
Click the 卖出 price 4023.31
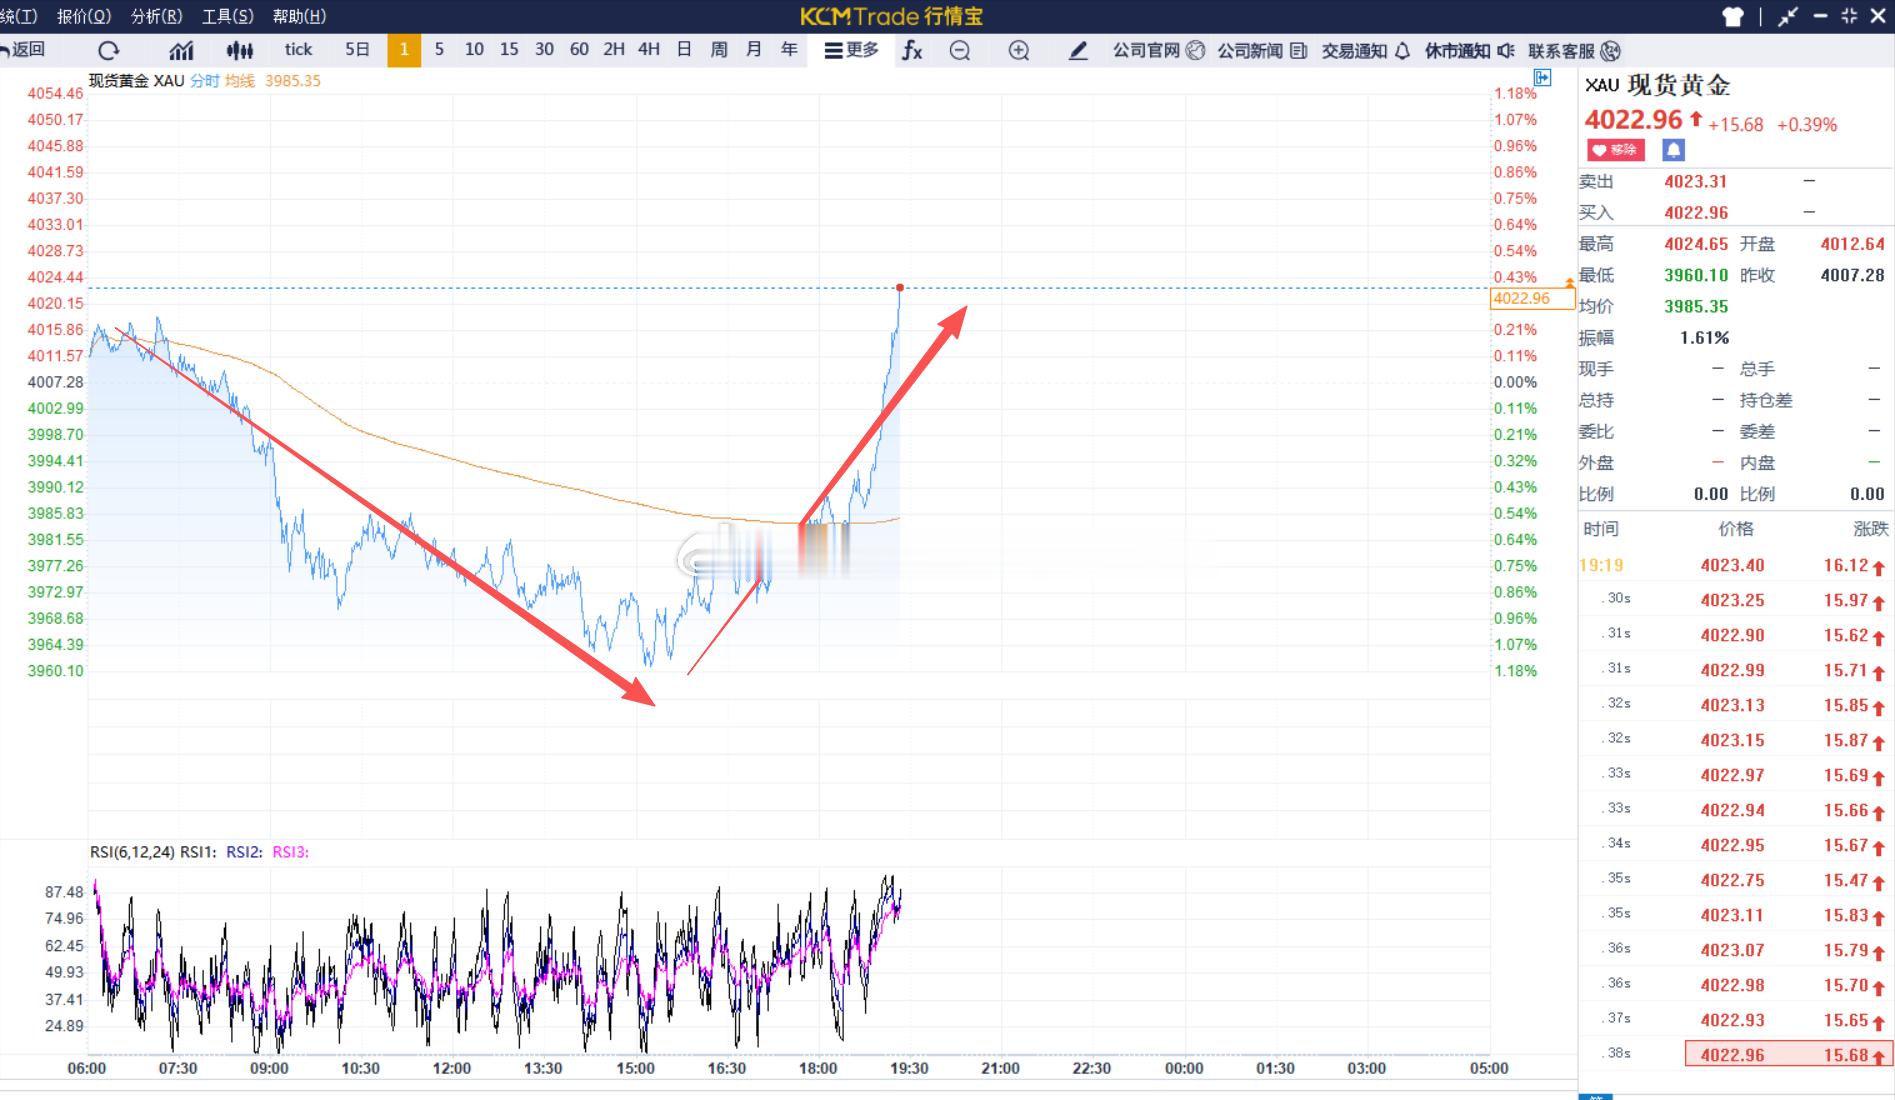[x=1695, y=181]
